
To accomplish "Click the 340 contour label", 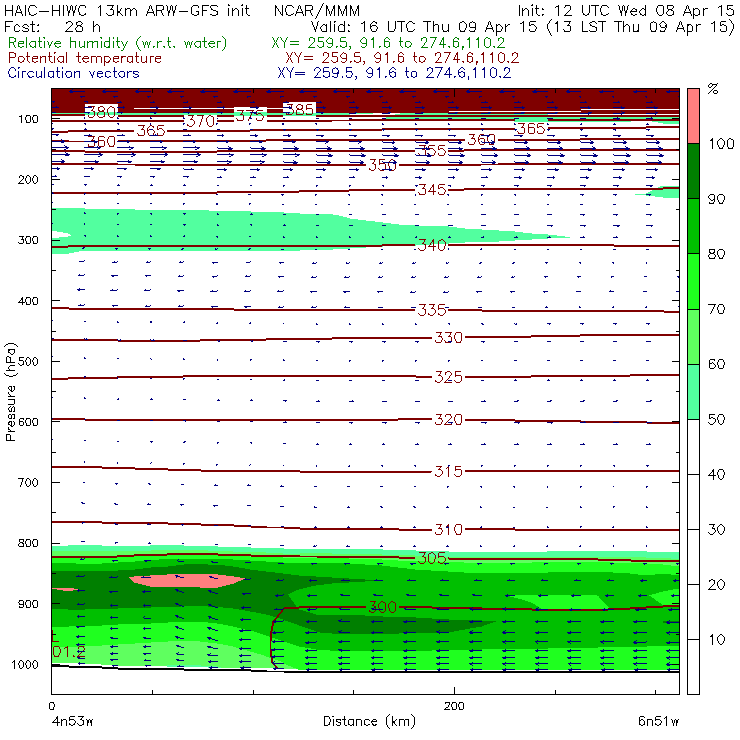I will tap(432, 245).
